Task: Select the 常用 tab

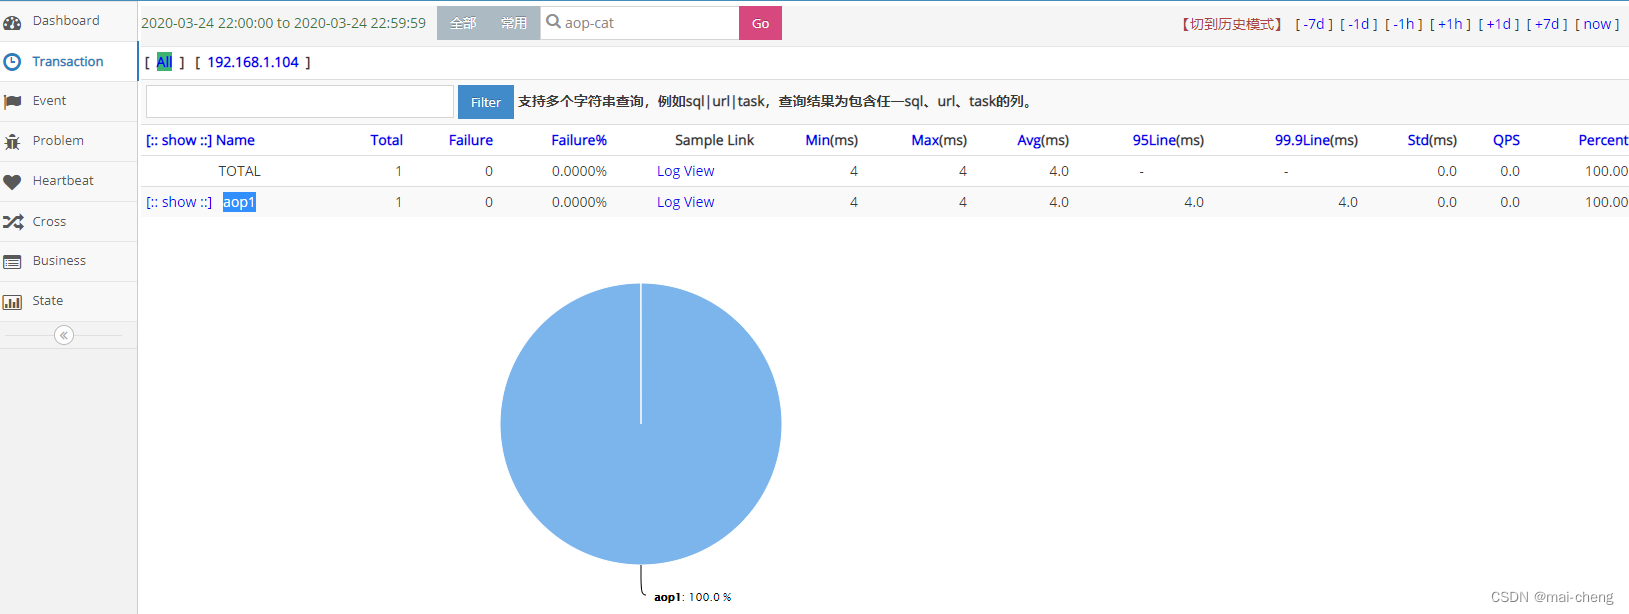Action: [514, 23]
